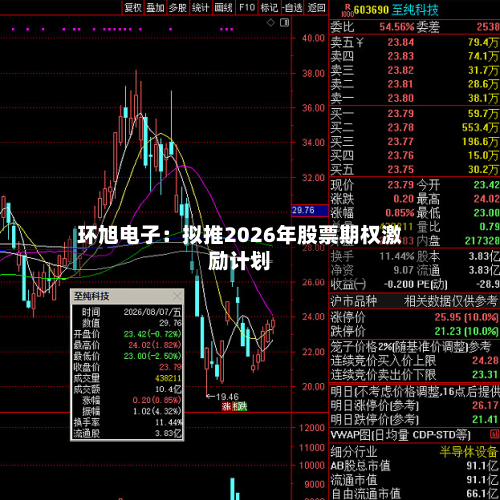The image size is (500, 500).
Task: Open the F10 company info page
Action: [x=247, y=7]
